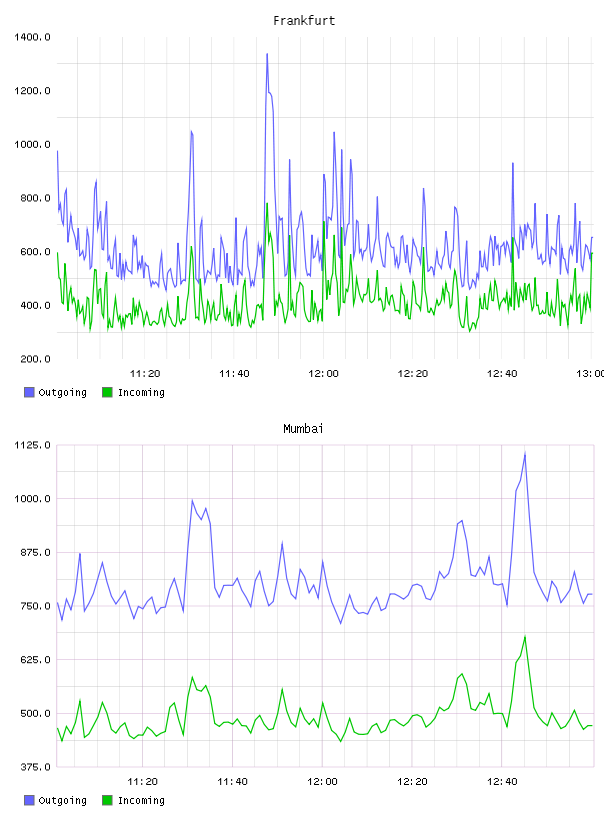608x816 pixels.
Task: Click the 11:40 time label under Frankfurt chart
Action: pyautogui.click(x=234, y=374)
